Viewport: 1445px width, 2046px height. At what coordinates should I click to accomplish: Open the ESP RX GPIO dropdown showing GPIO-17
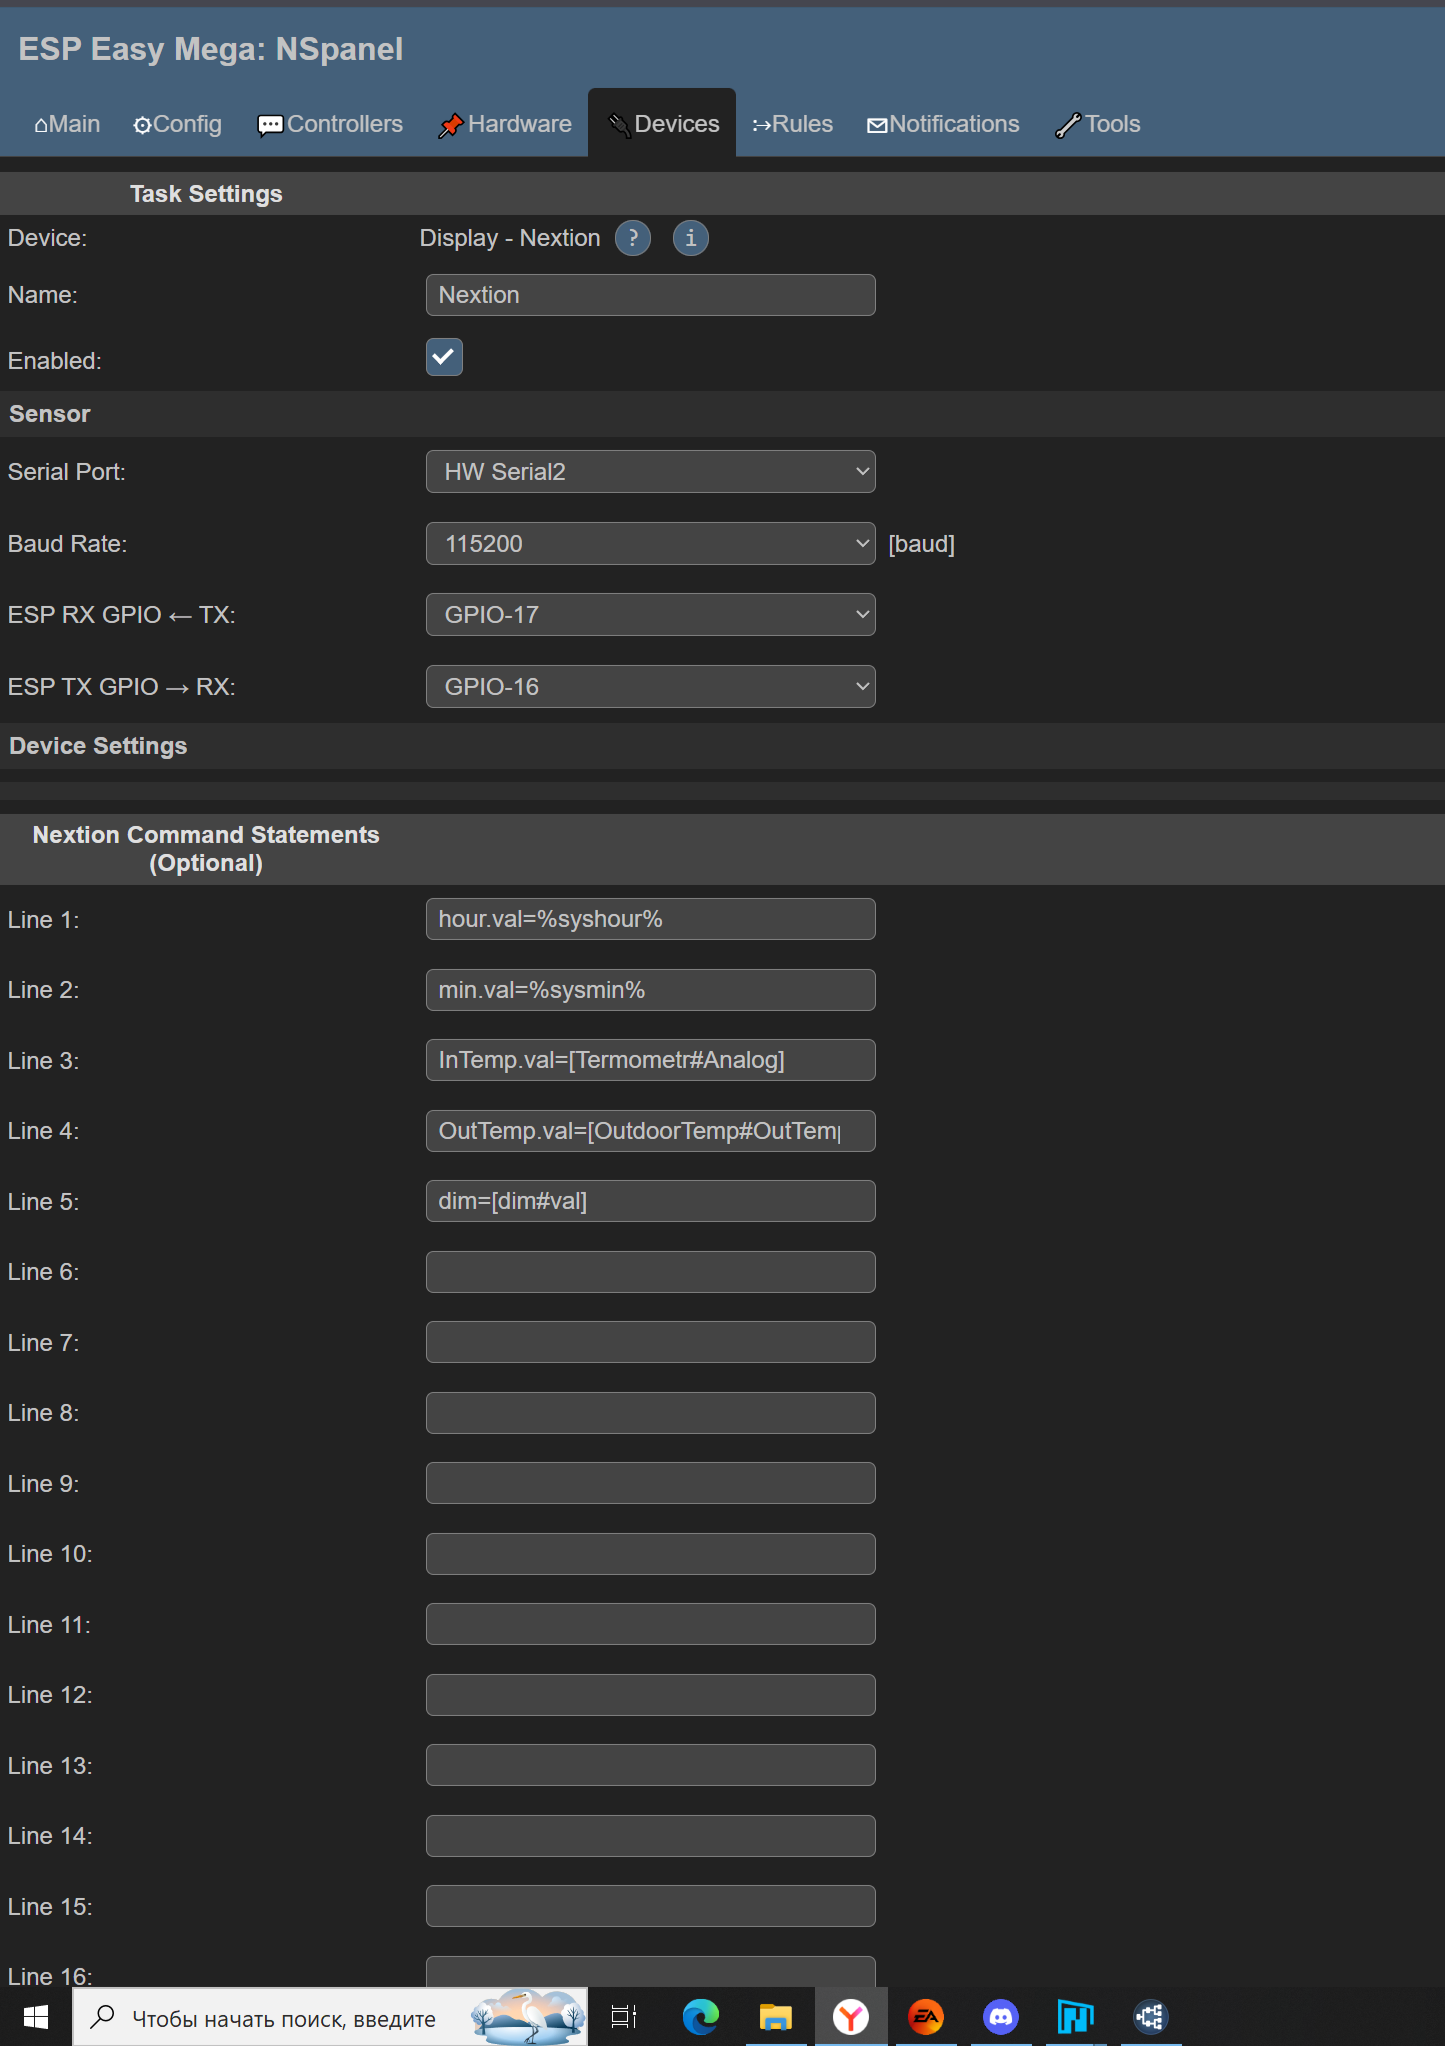point(650,615)
